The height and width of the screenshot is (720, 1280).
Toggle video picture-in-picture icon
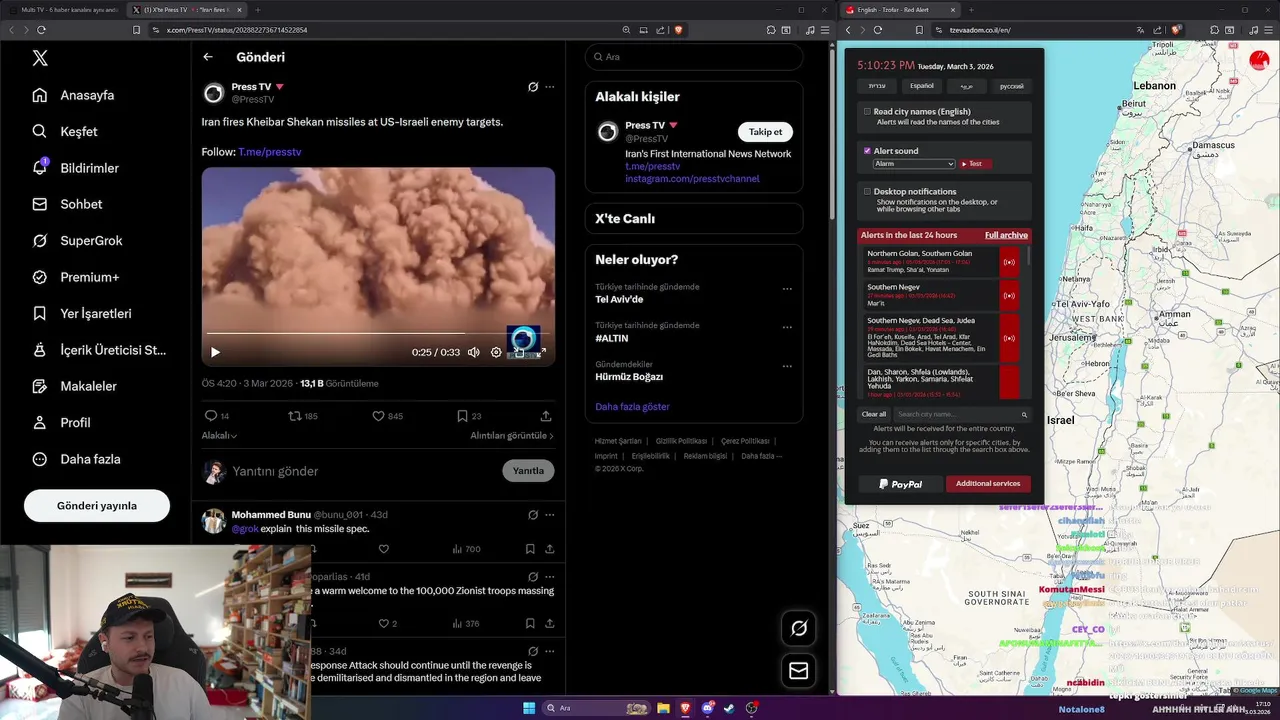518,352
